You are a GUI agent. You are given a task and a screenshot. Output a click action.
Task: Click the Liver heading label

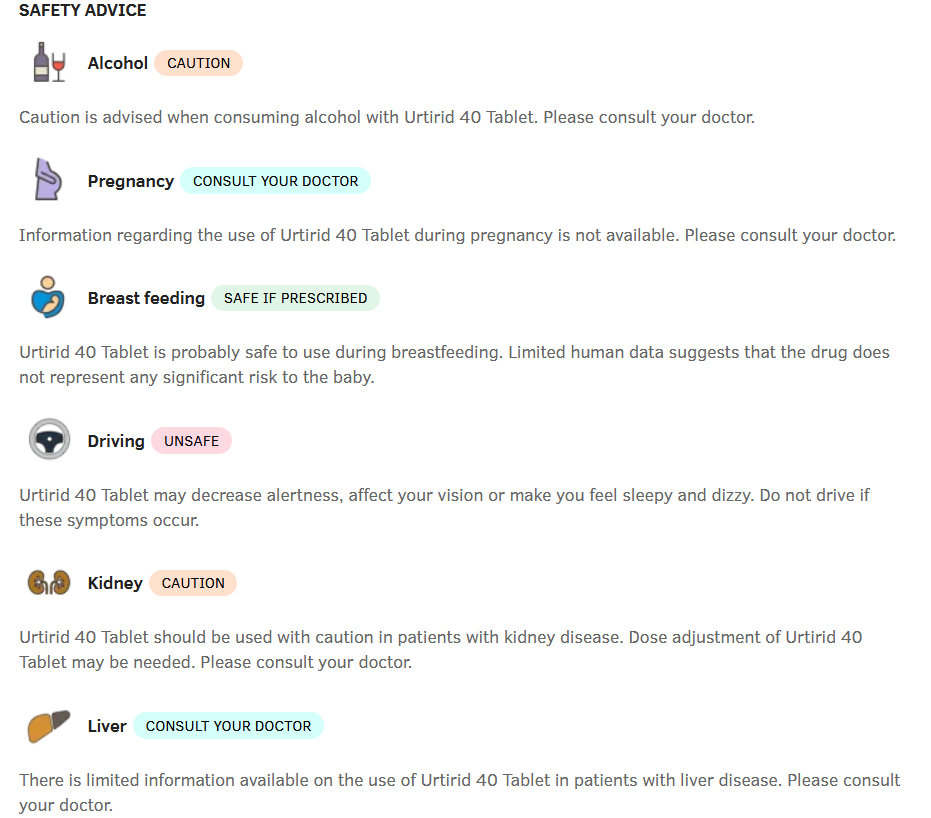coord(107,726)
